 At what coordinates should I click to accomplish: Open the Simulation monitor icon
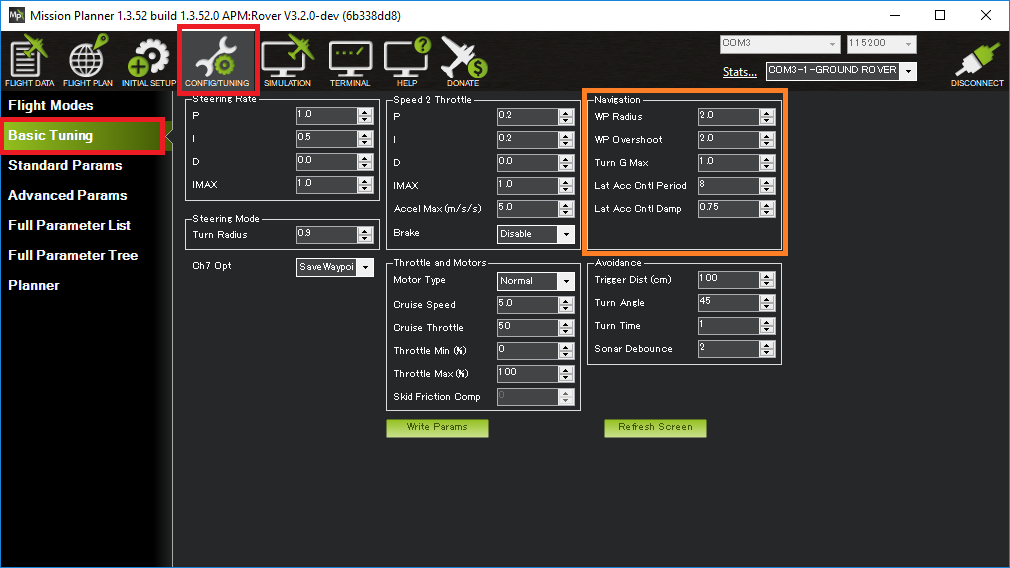pyautogui.click(x=287, y=60)
